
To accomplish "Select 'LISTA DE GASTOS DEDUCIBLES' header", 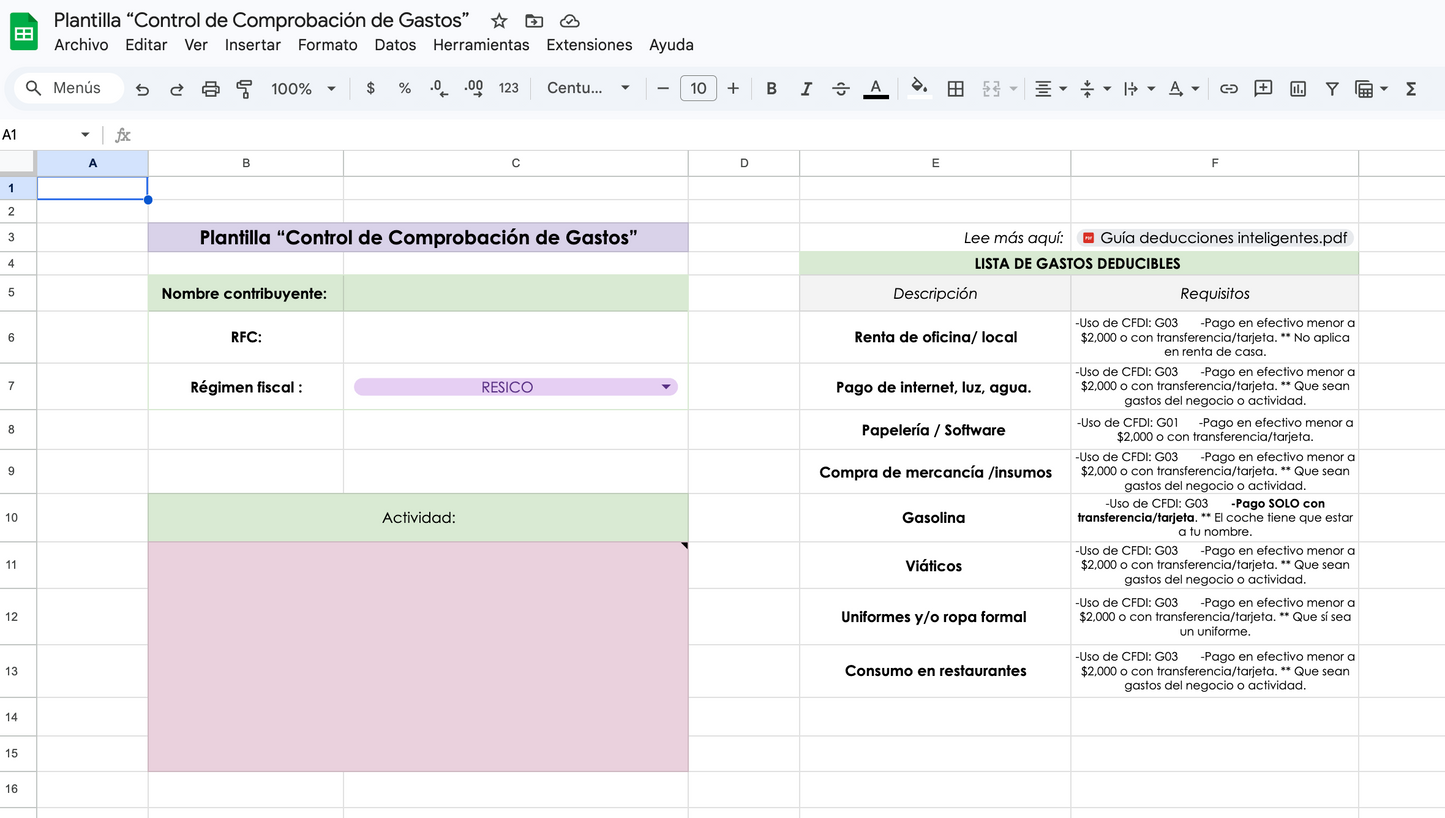I will tap(1078, 264).
